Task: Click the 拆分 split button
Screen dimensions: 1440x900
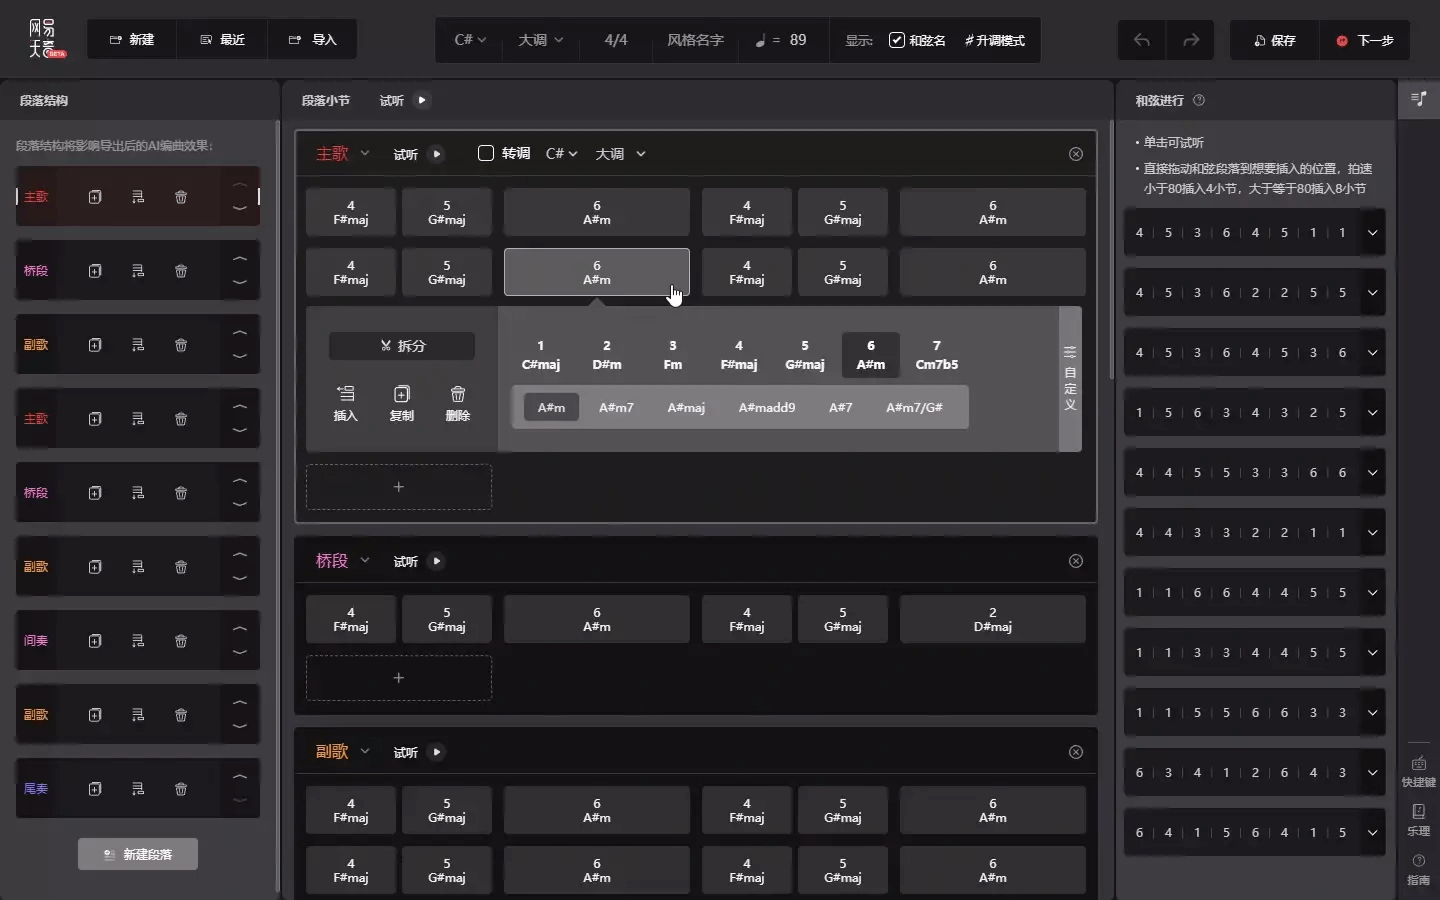Action: 402,346
